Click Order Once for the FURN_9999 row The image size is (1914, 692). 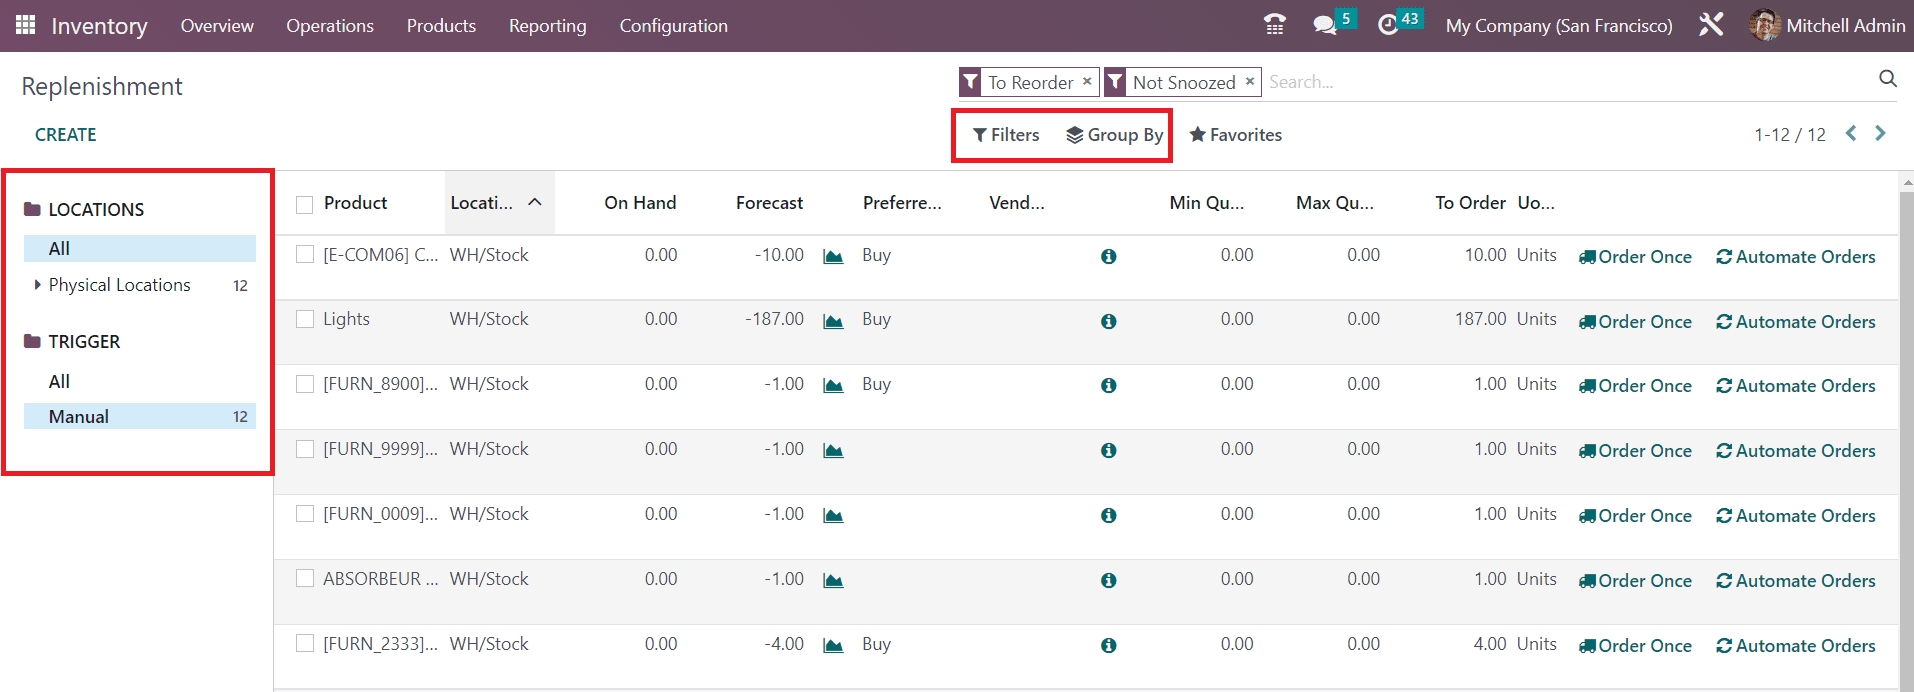pyautogui.click(x=1635, y=451)
